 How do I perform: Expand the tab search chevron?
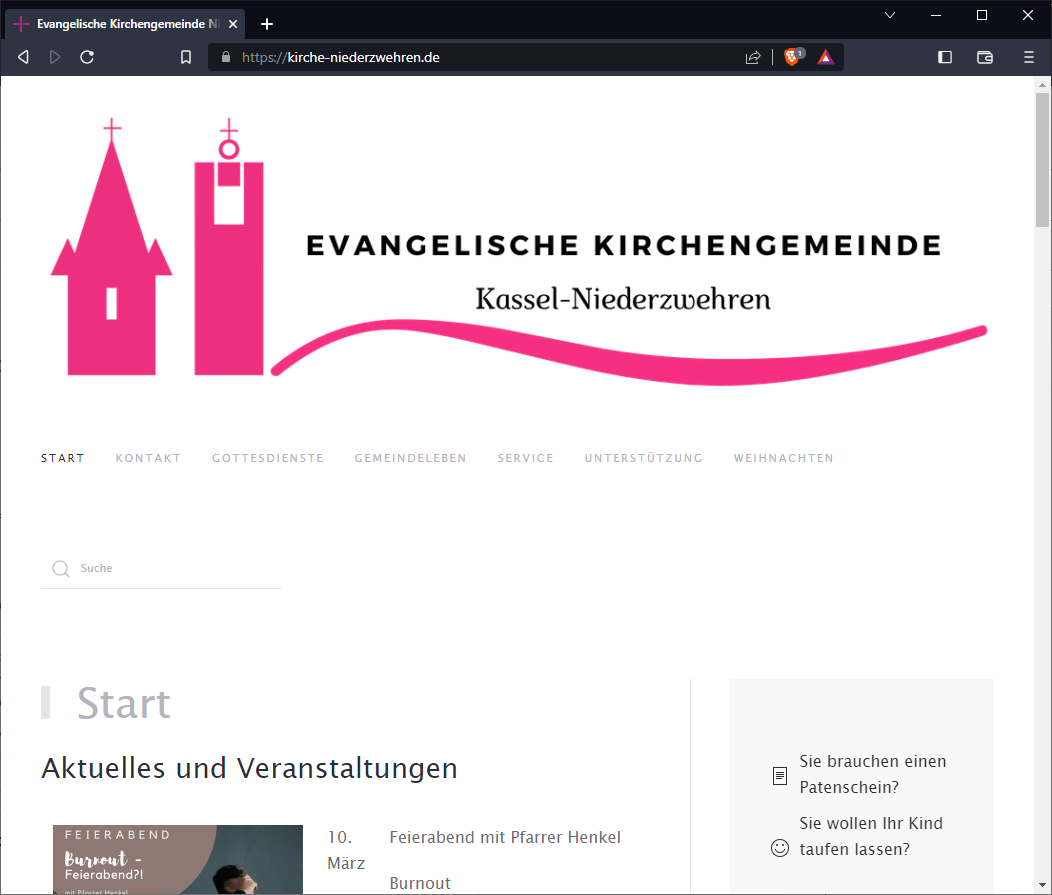(890, 15)
